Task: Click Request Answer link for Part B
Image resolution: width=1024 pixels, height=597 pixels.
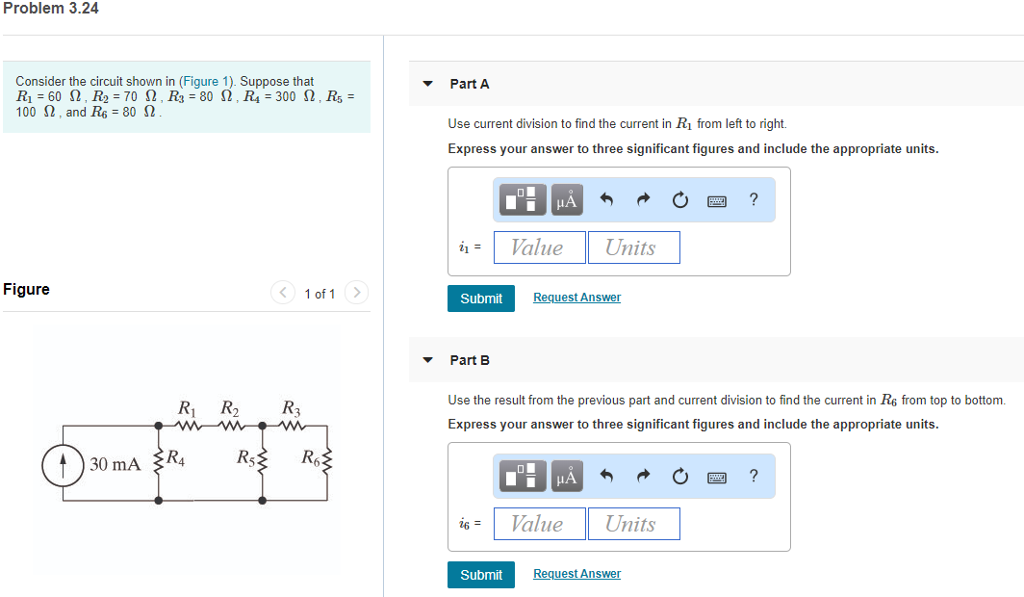Action: tap(577, 573)
